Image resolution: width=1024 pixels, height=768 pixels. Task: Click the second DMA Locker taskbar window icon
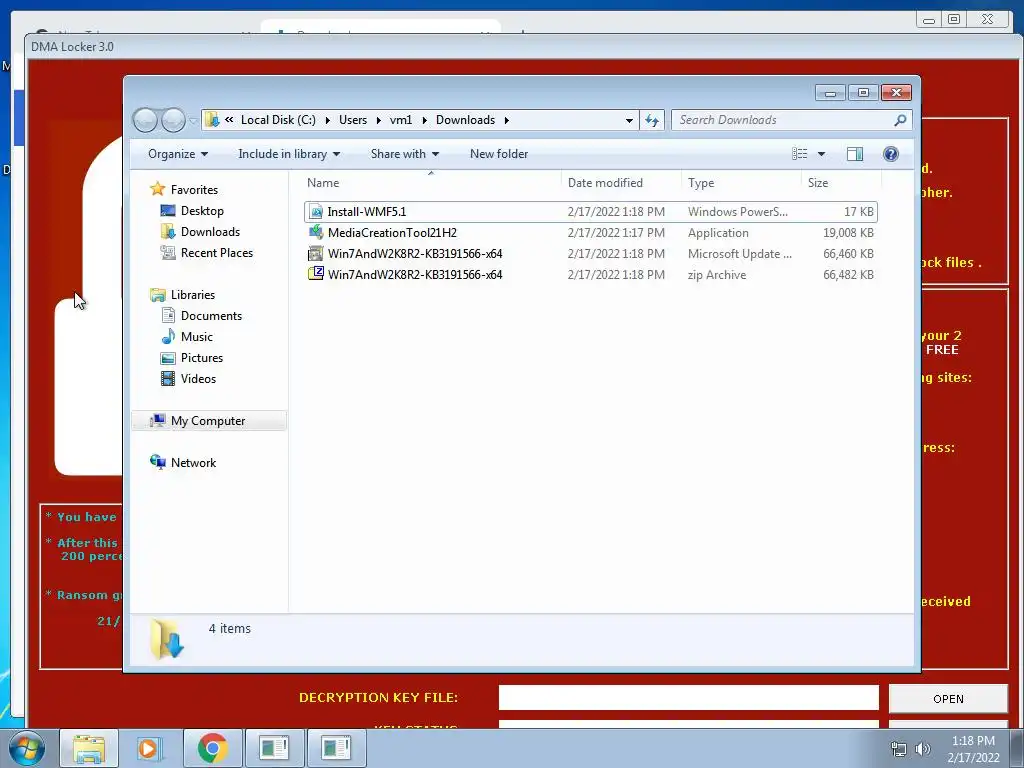336,748
